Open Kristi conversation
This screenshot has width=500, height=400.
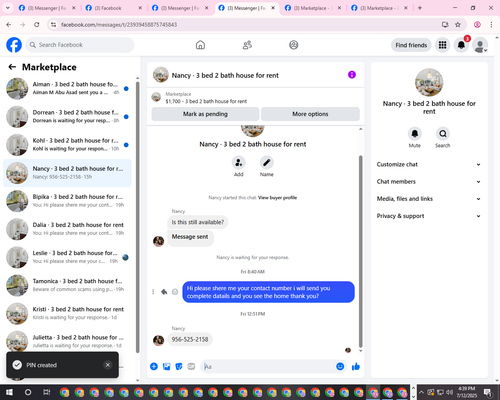(67, 313)
